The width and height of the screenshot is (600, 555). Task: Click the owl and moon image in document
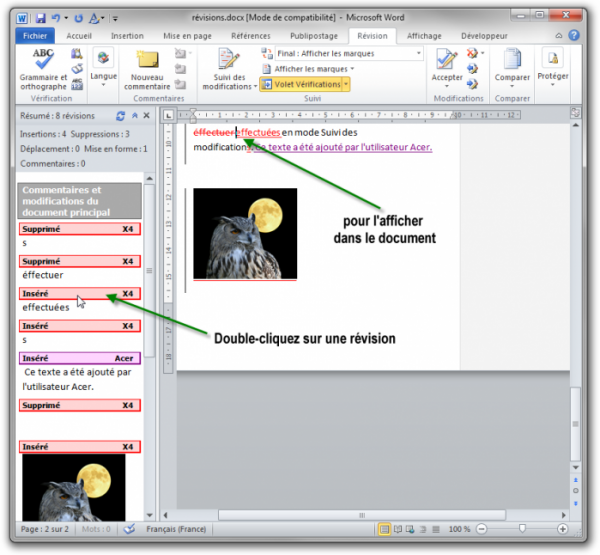click(x=245, y=233)
